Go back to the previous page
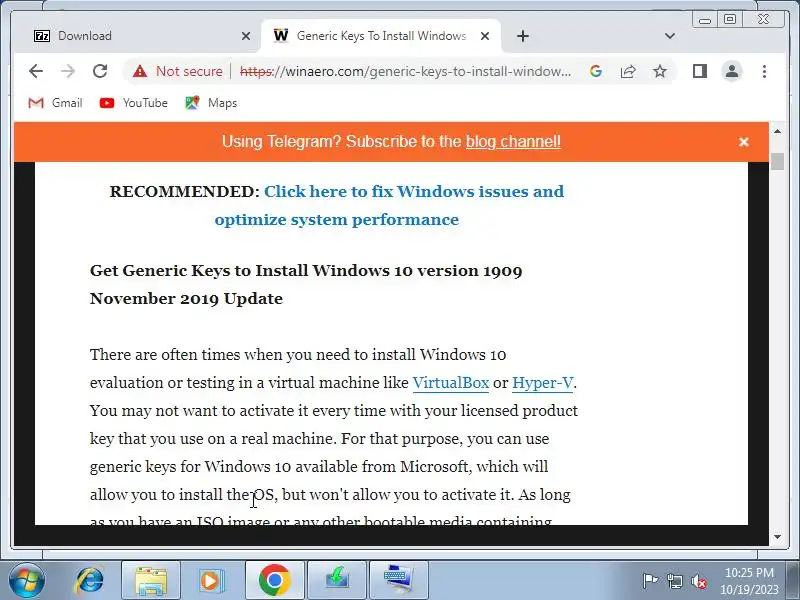800x600 pixels. pos(36,71)
